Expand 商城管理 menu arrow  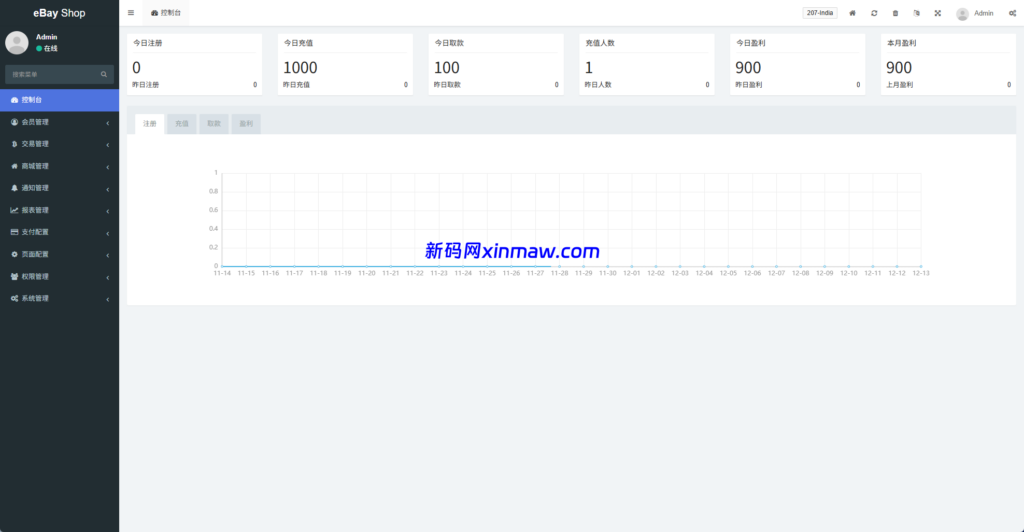(108, 167)
